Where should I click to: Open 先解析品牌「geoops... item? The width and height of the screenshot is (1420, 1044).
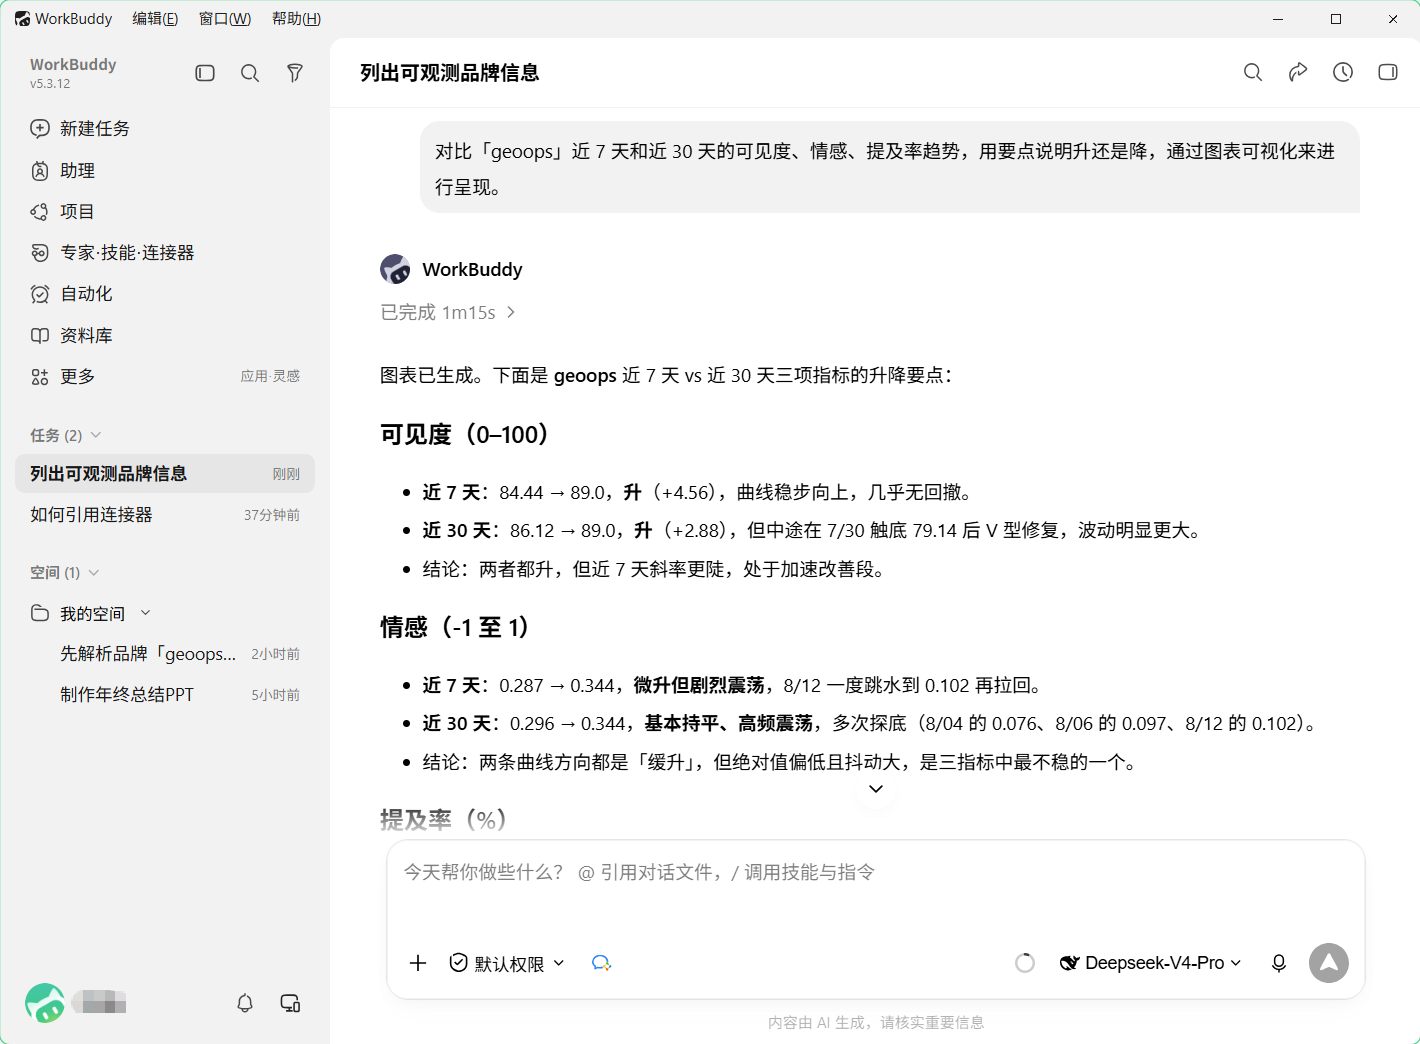click(165, 653)
